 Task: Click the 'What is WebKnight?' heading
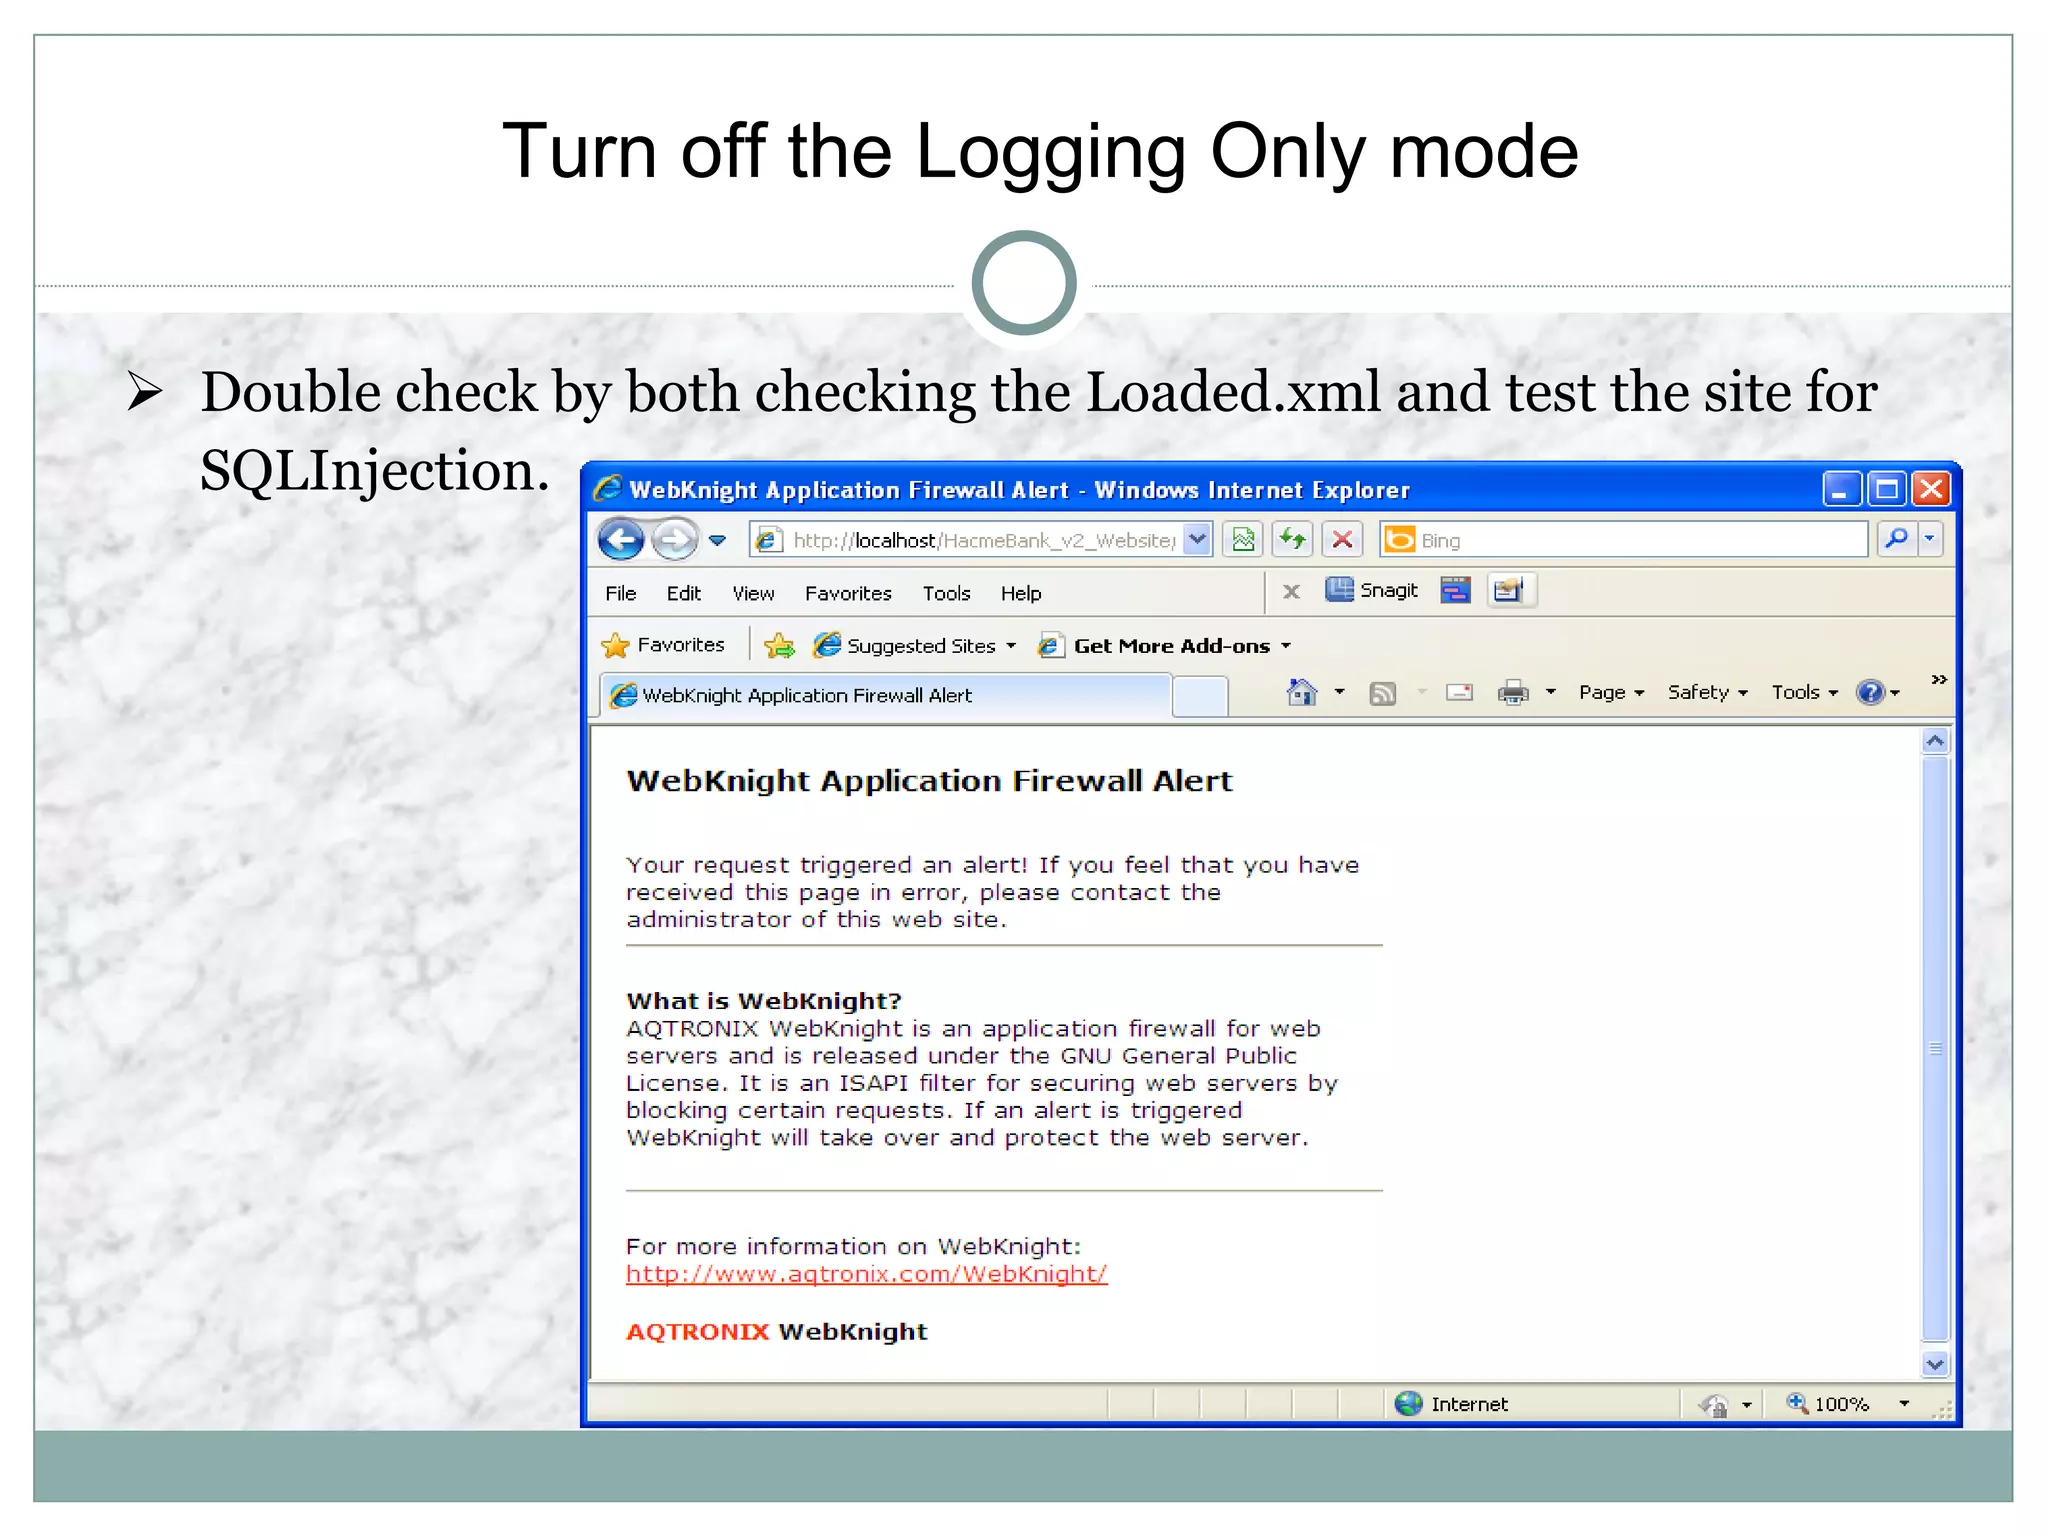click(764, 1001)
